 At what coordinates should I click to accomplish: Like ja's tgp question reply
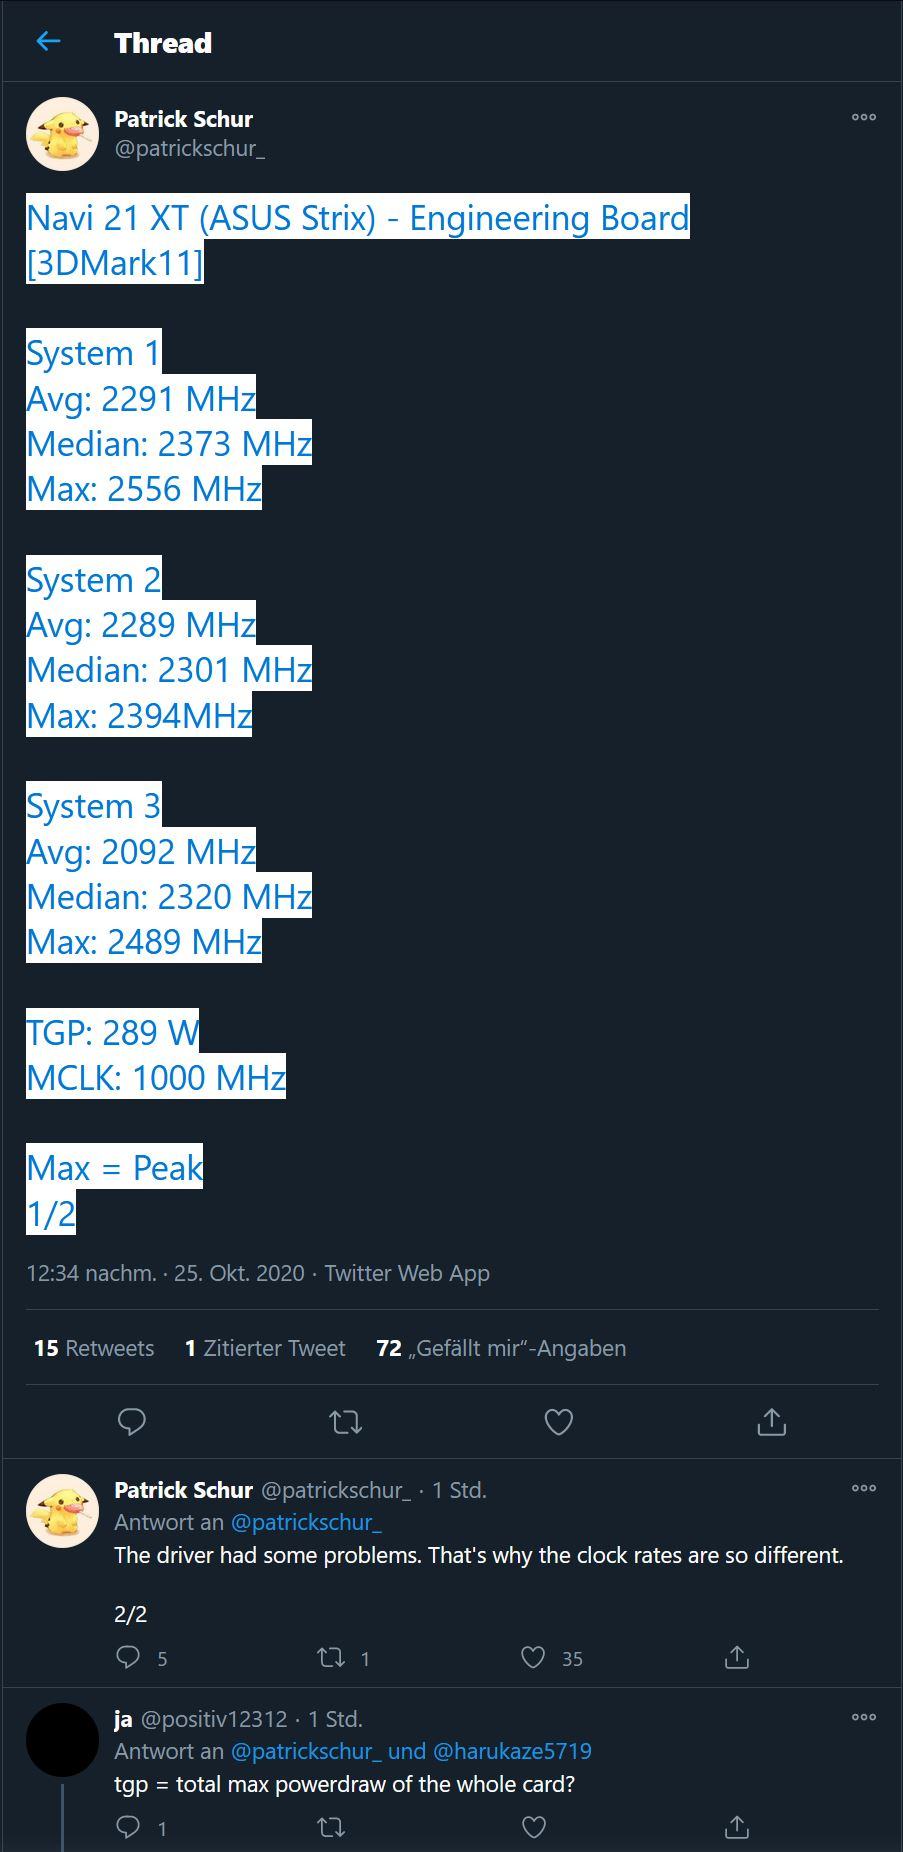(534, 1827)
